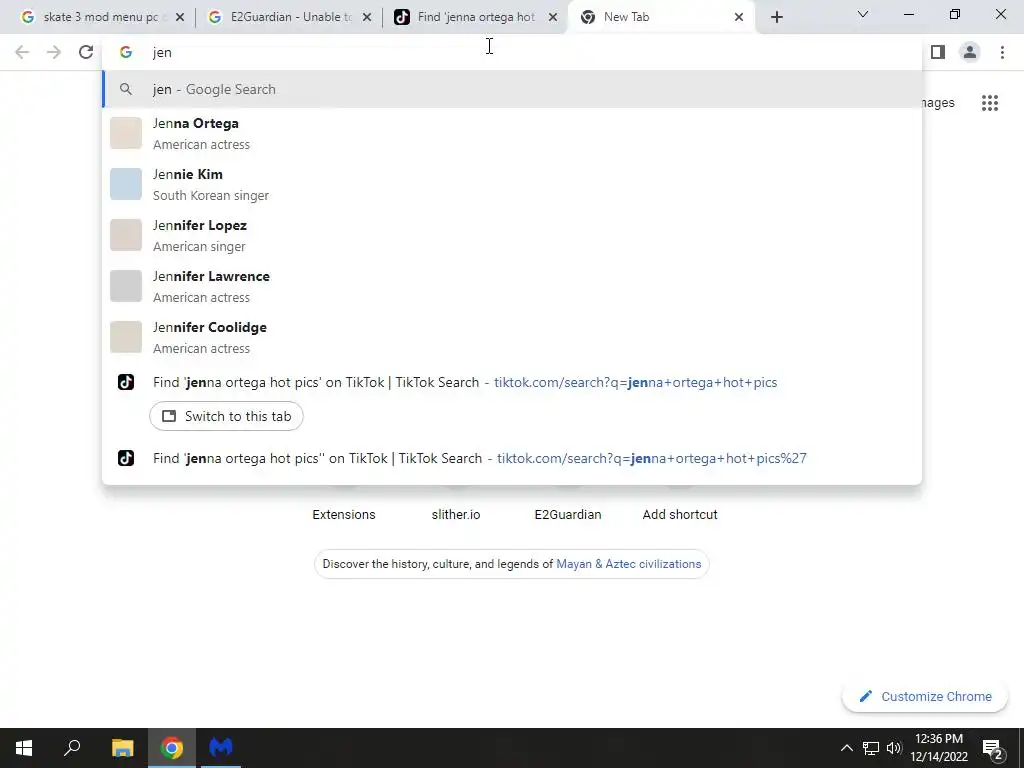Reload the page with the refresh icon
This screenshot has width=1024, height=768.
[86, 52]
